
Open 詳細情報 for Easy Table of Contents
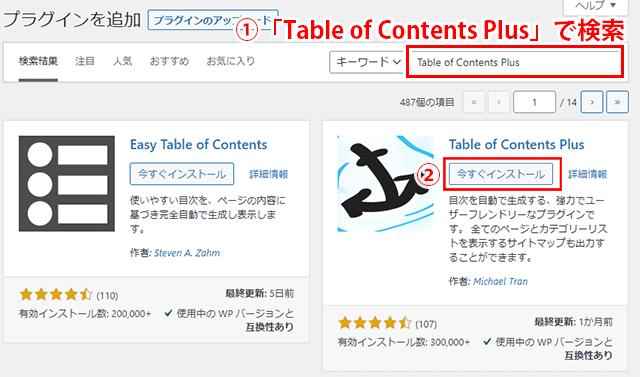click(269, 174)
